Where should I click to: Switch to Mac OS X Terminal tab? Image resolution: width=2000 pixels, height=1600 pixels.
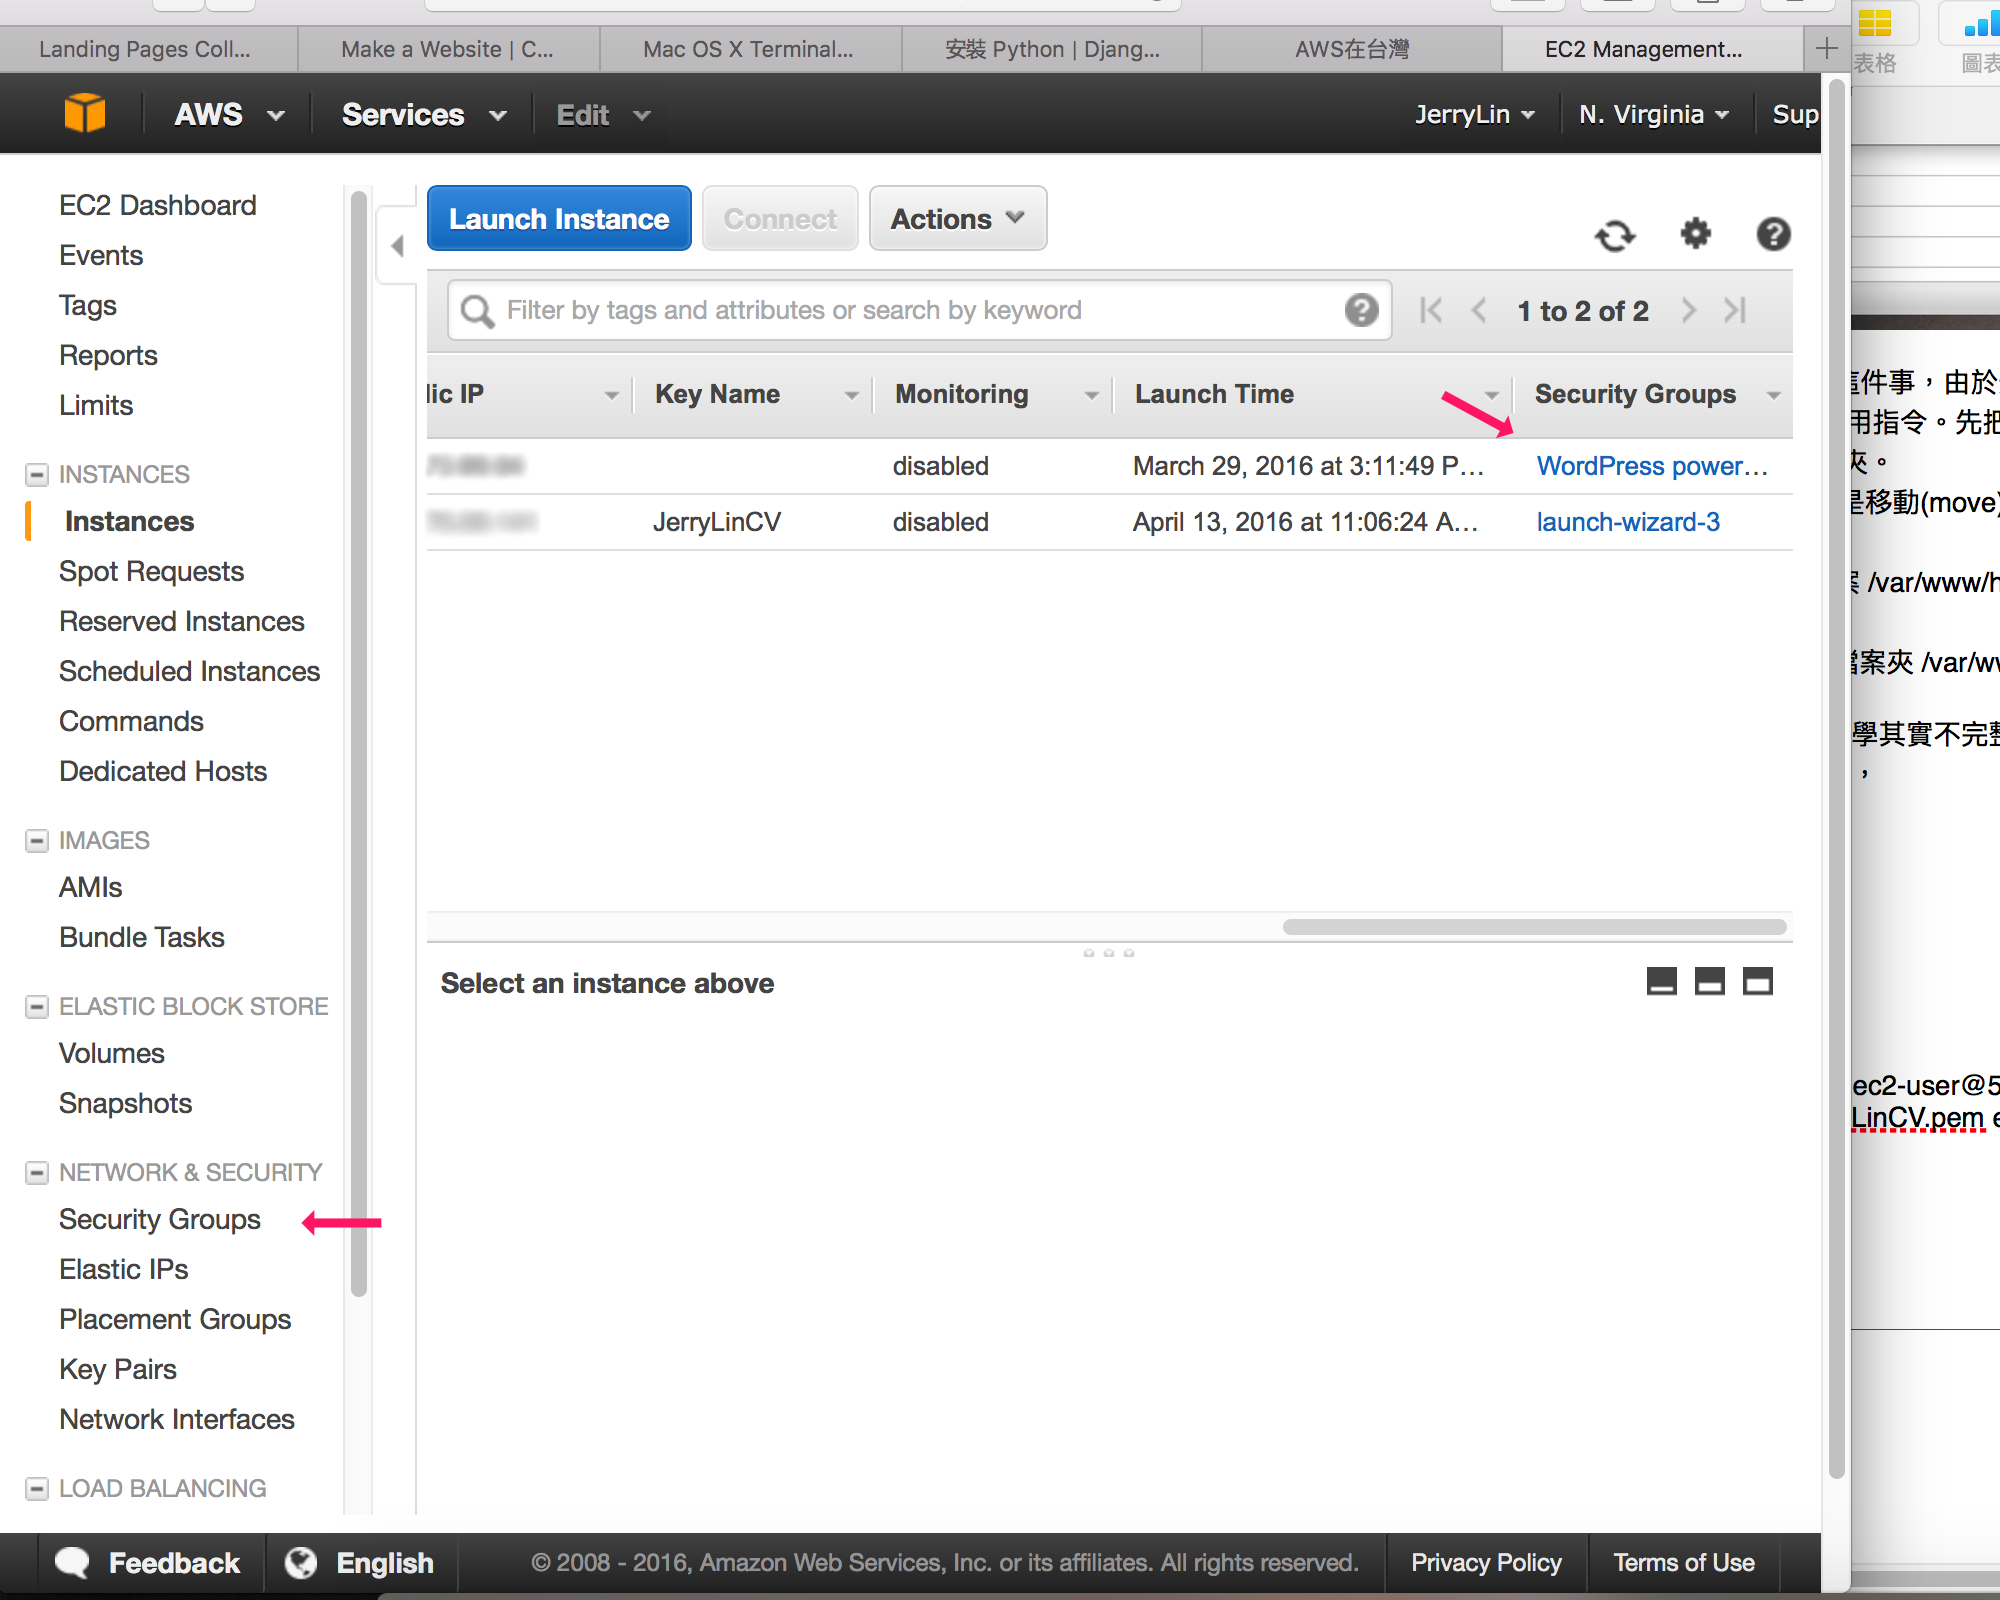pyautogui.click(x=748, y=49)
